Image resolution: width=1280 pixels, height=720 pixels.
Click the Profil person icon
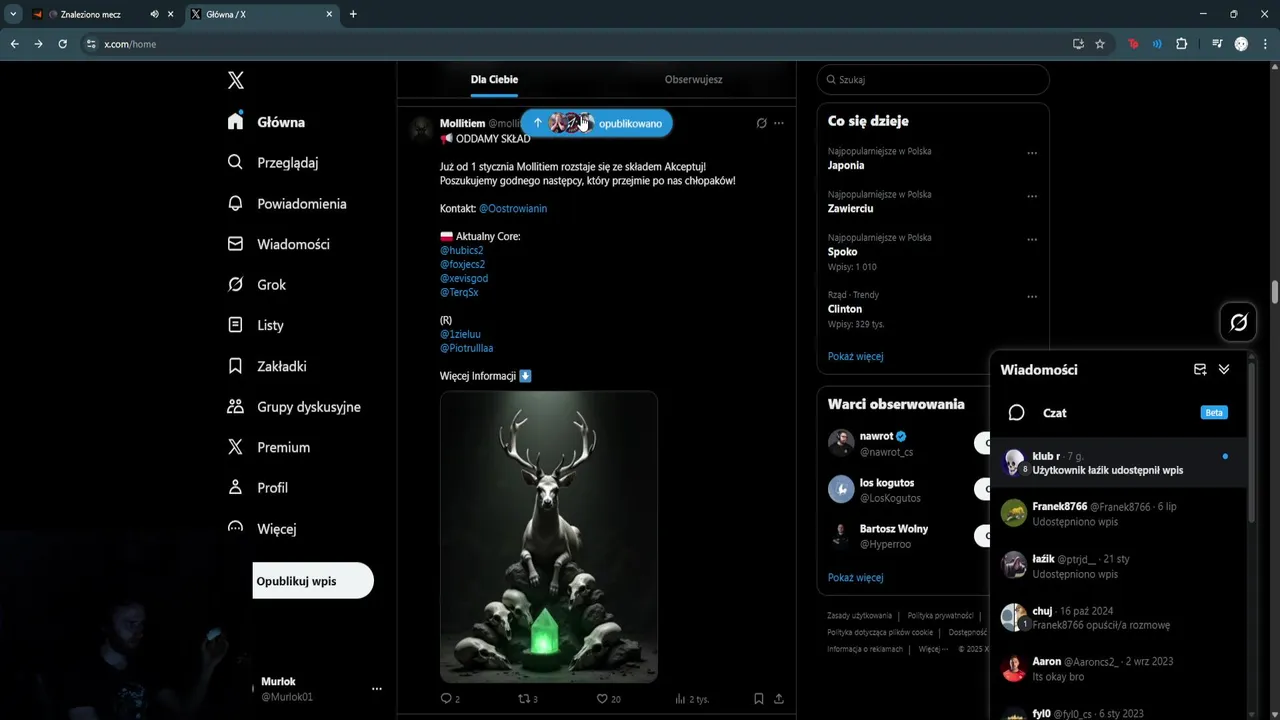tap(235, 488)
